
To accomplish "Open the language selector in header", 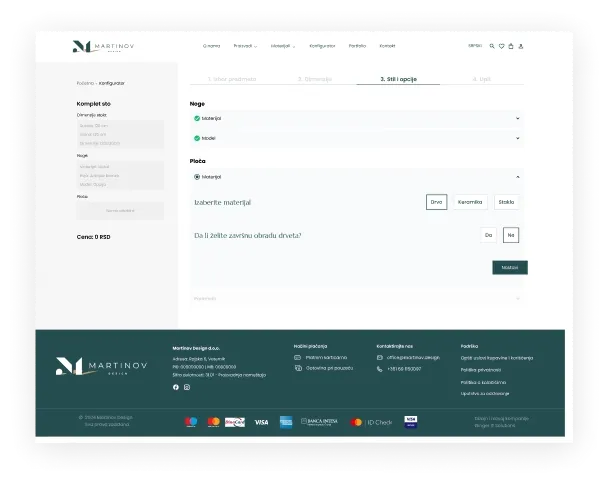I will coord(475,46).
